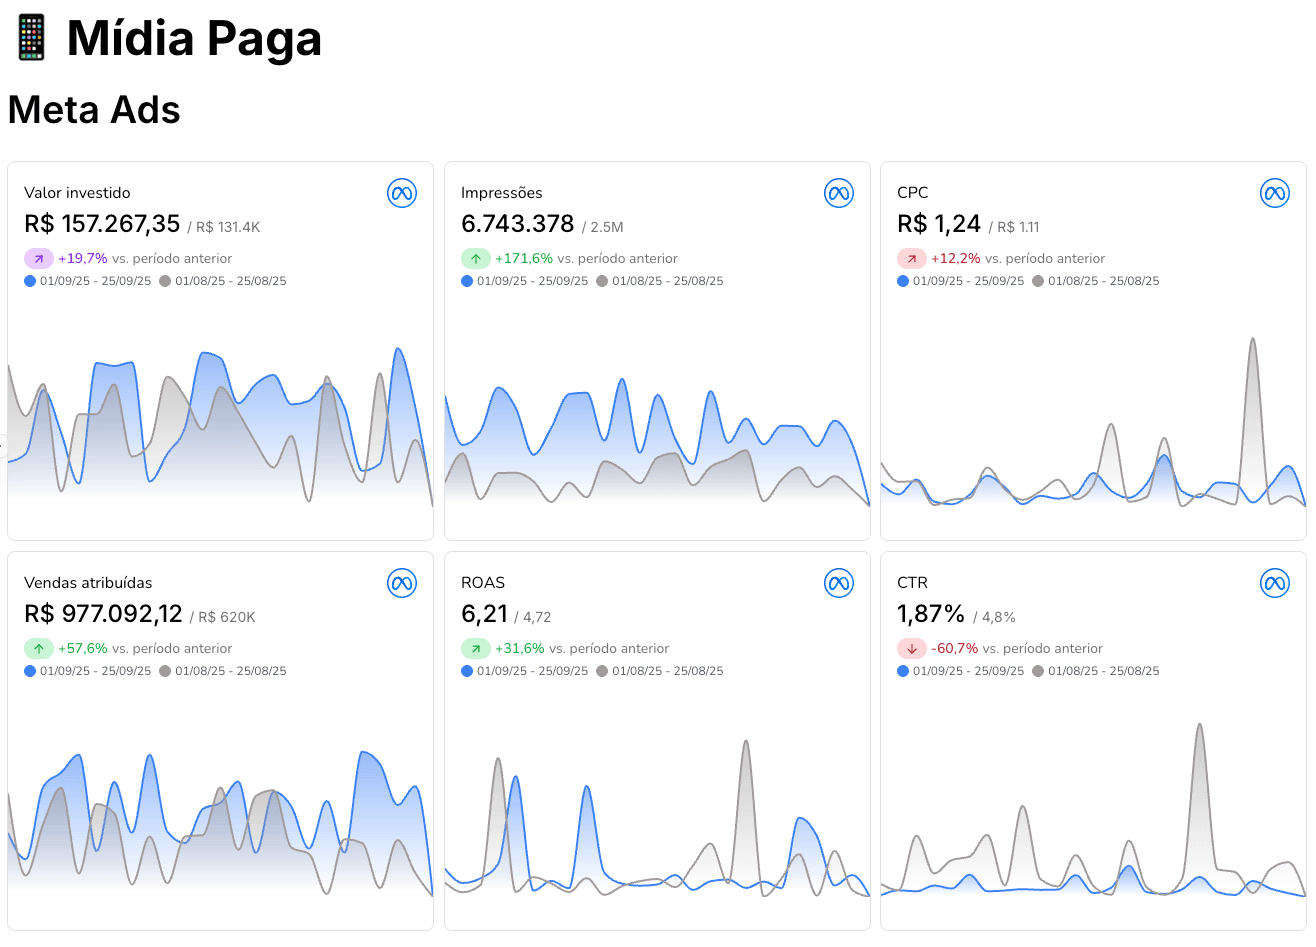
Task: Click the -60,7% change text
Action: pos(955,648)
